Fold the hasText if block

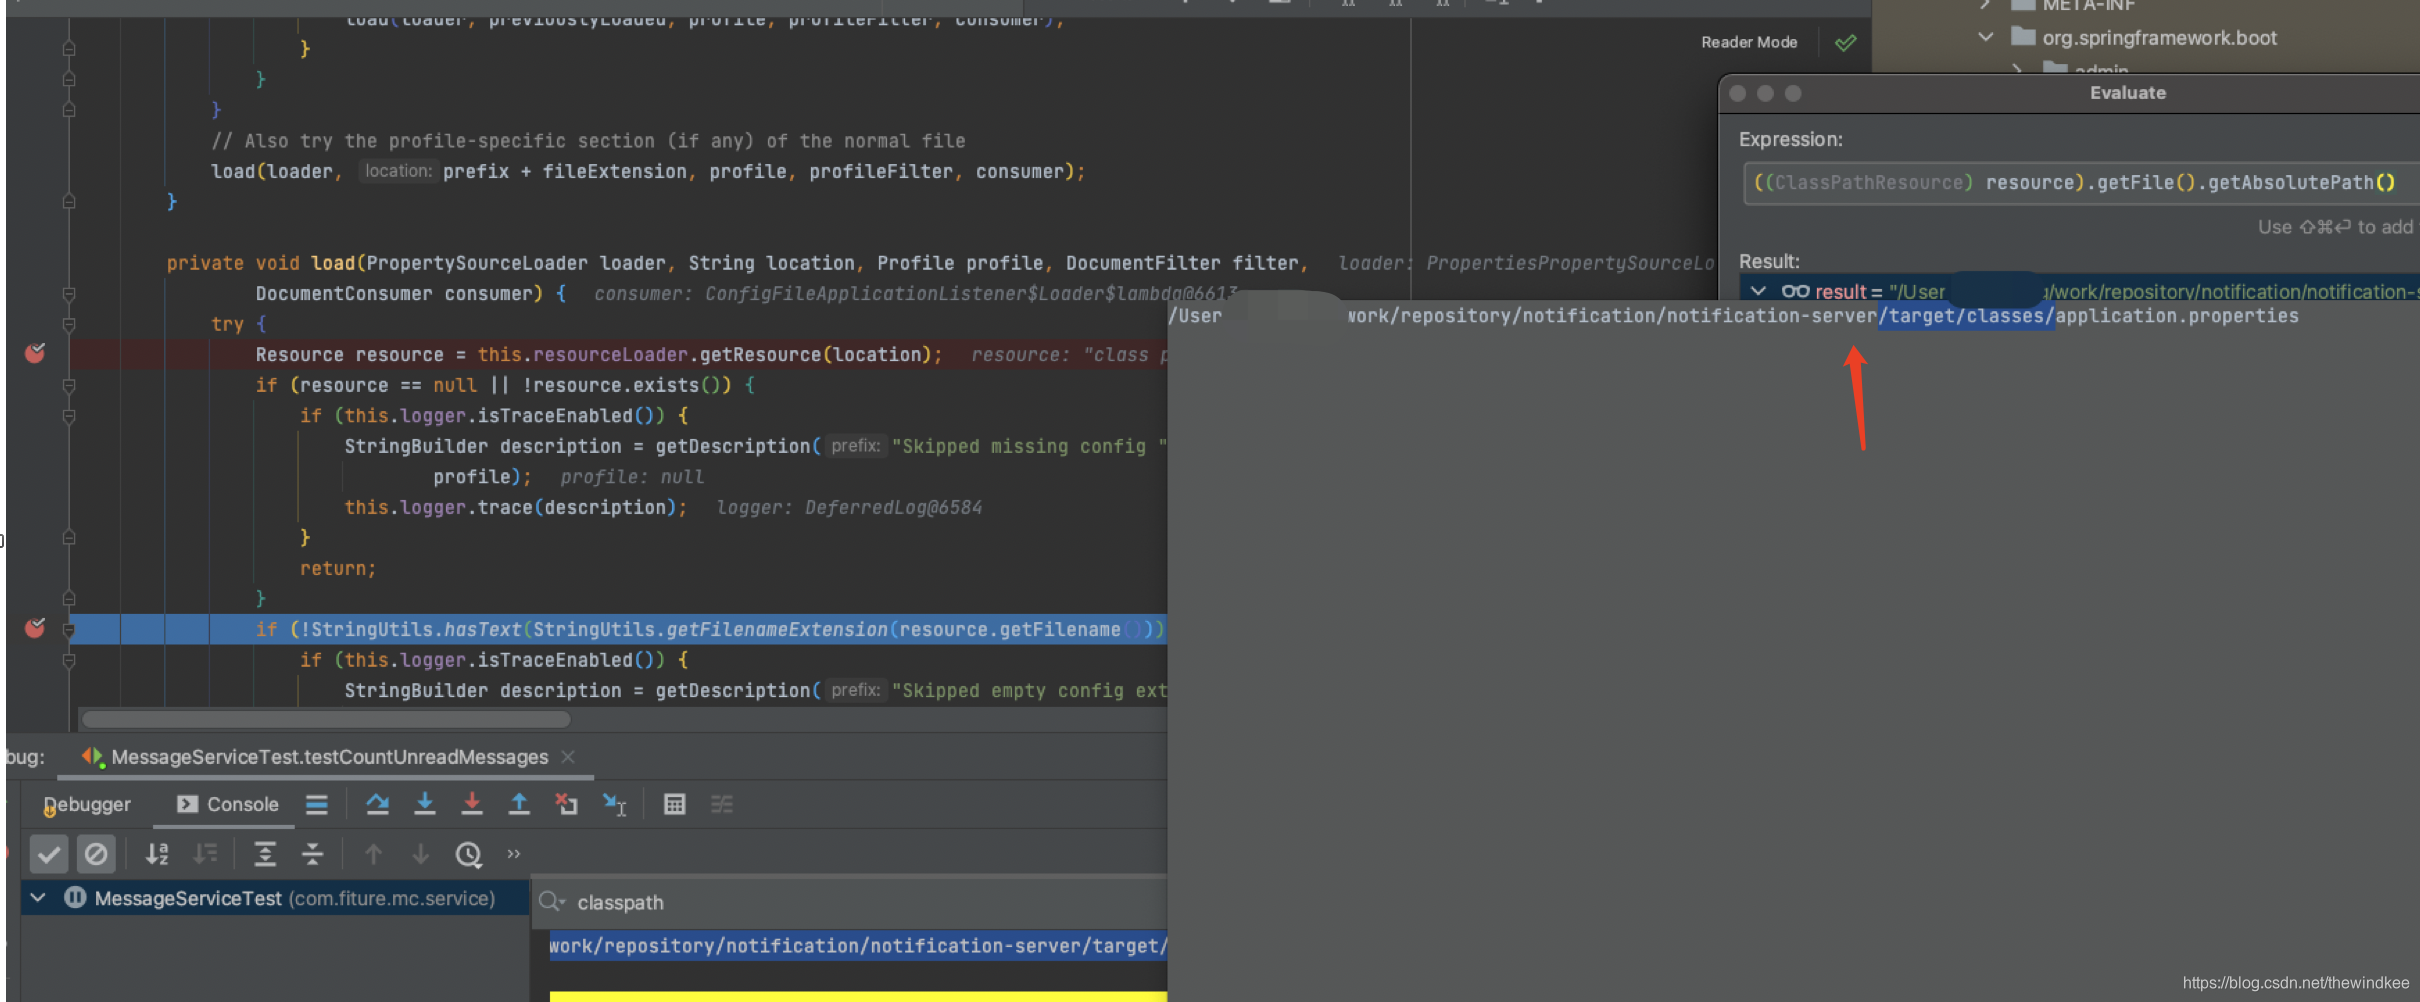tap(69, 629)
